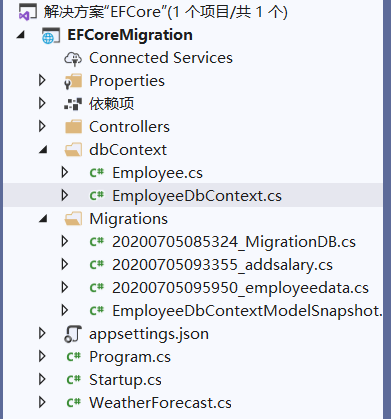This screenshot has height=419, width=391.
Task: Select 20200705093355_addsalary.cs file name
Action: coord(222,265)
